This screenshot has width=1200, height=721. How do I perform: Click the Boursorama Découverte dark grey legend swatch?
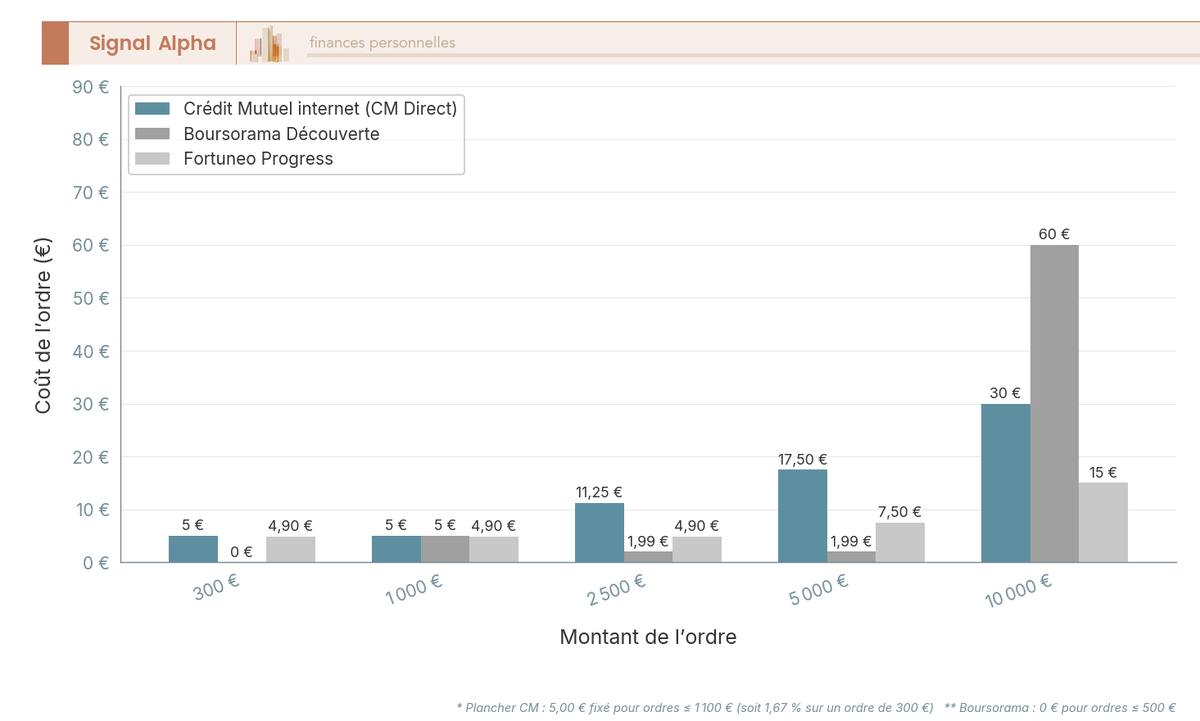click(x=153, y=133)
